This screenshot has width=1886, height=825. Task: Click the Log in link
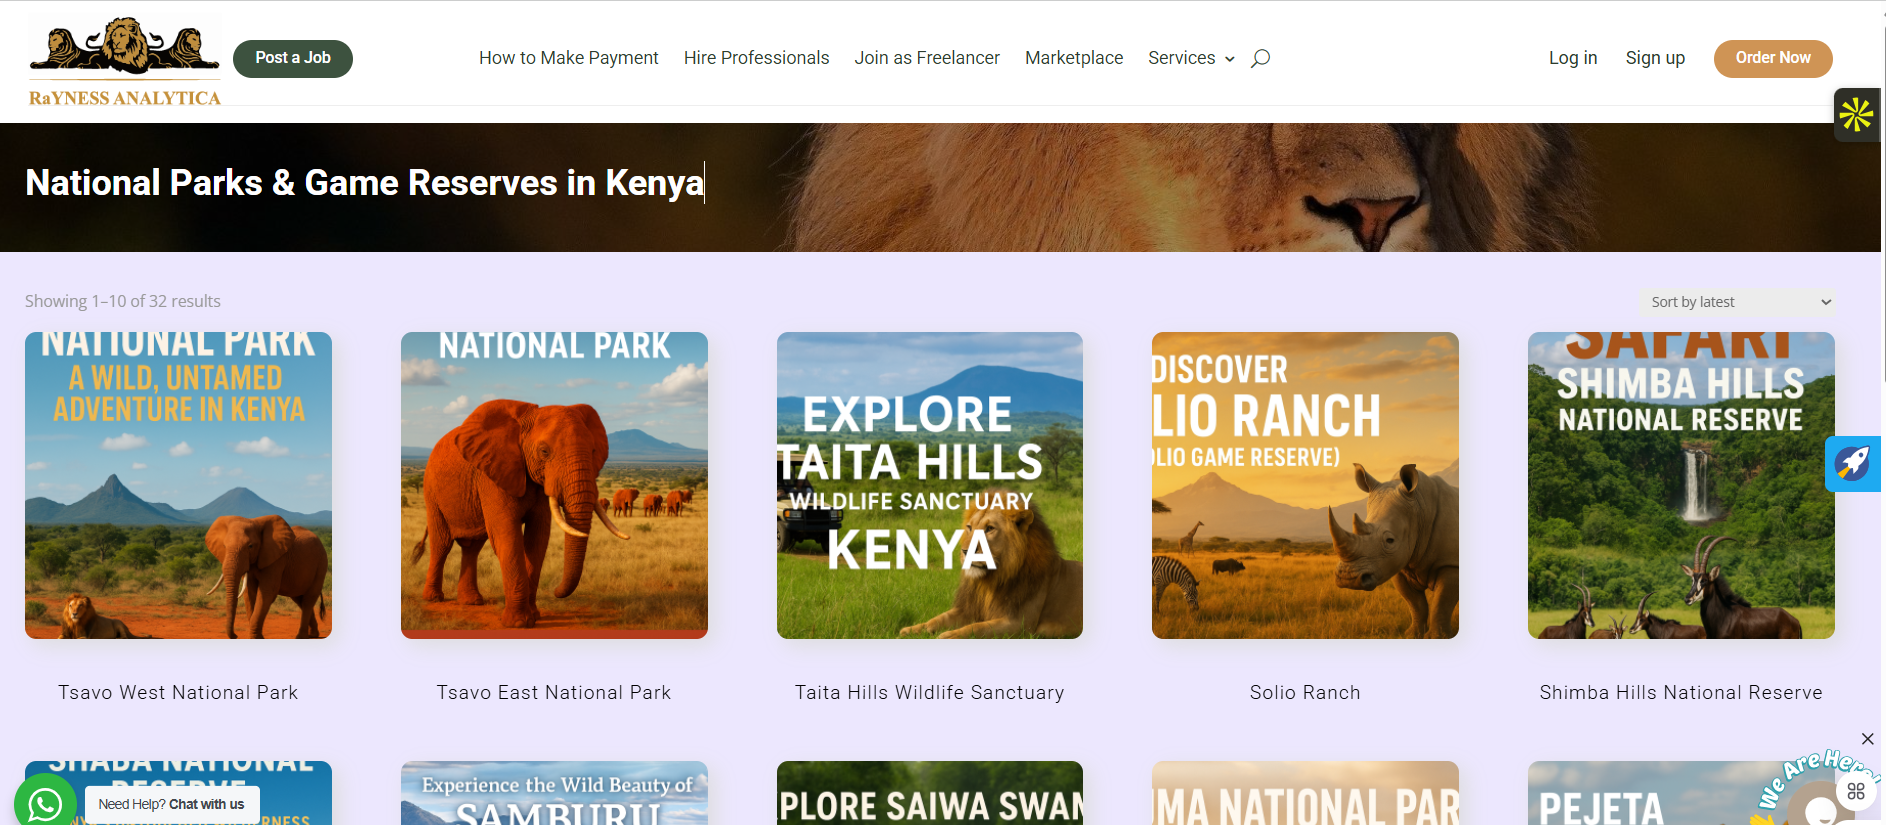pos(1573,58)
